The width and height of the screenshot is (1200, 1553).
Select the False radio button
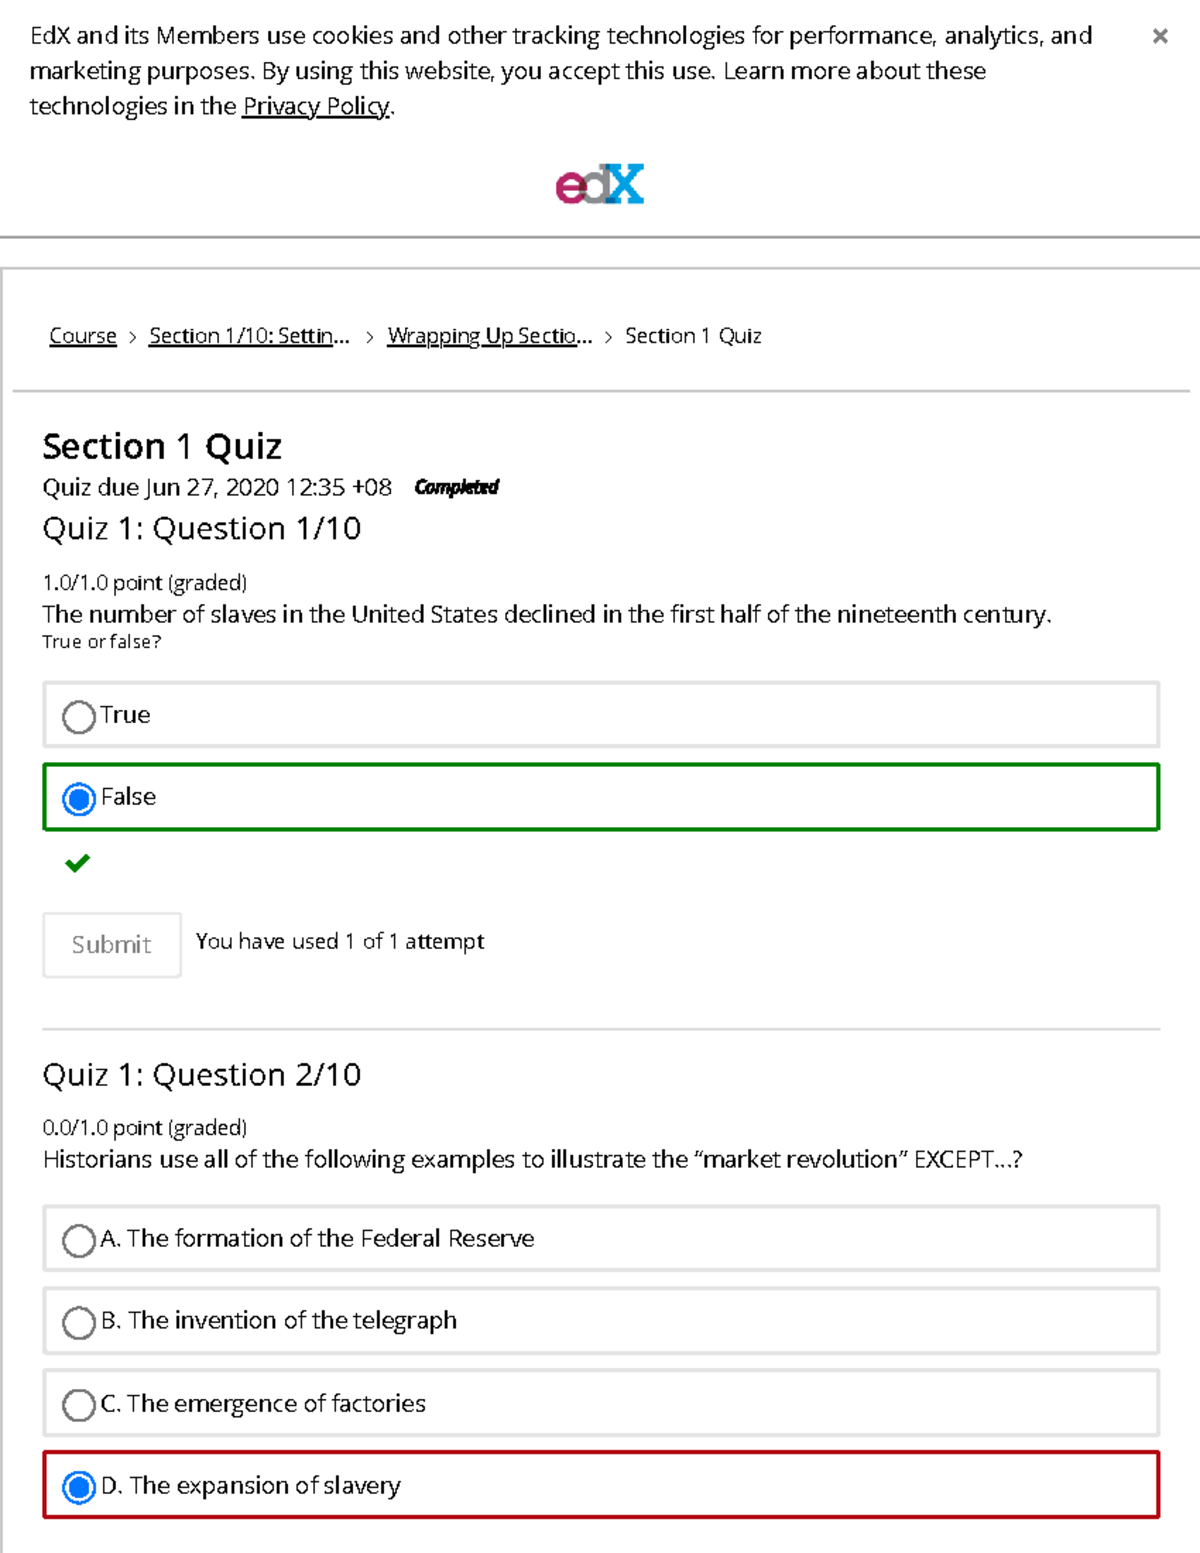coord(78,799)
